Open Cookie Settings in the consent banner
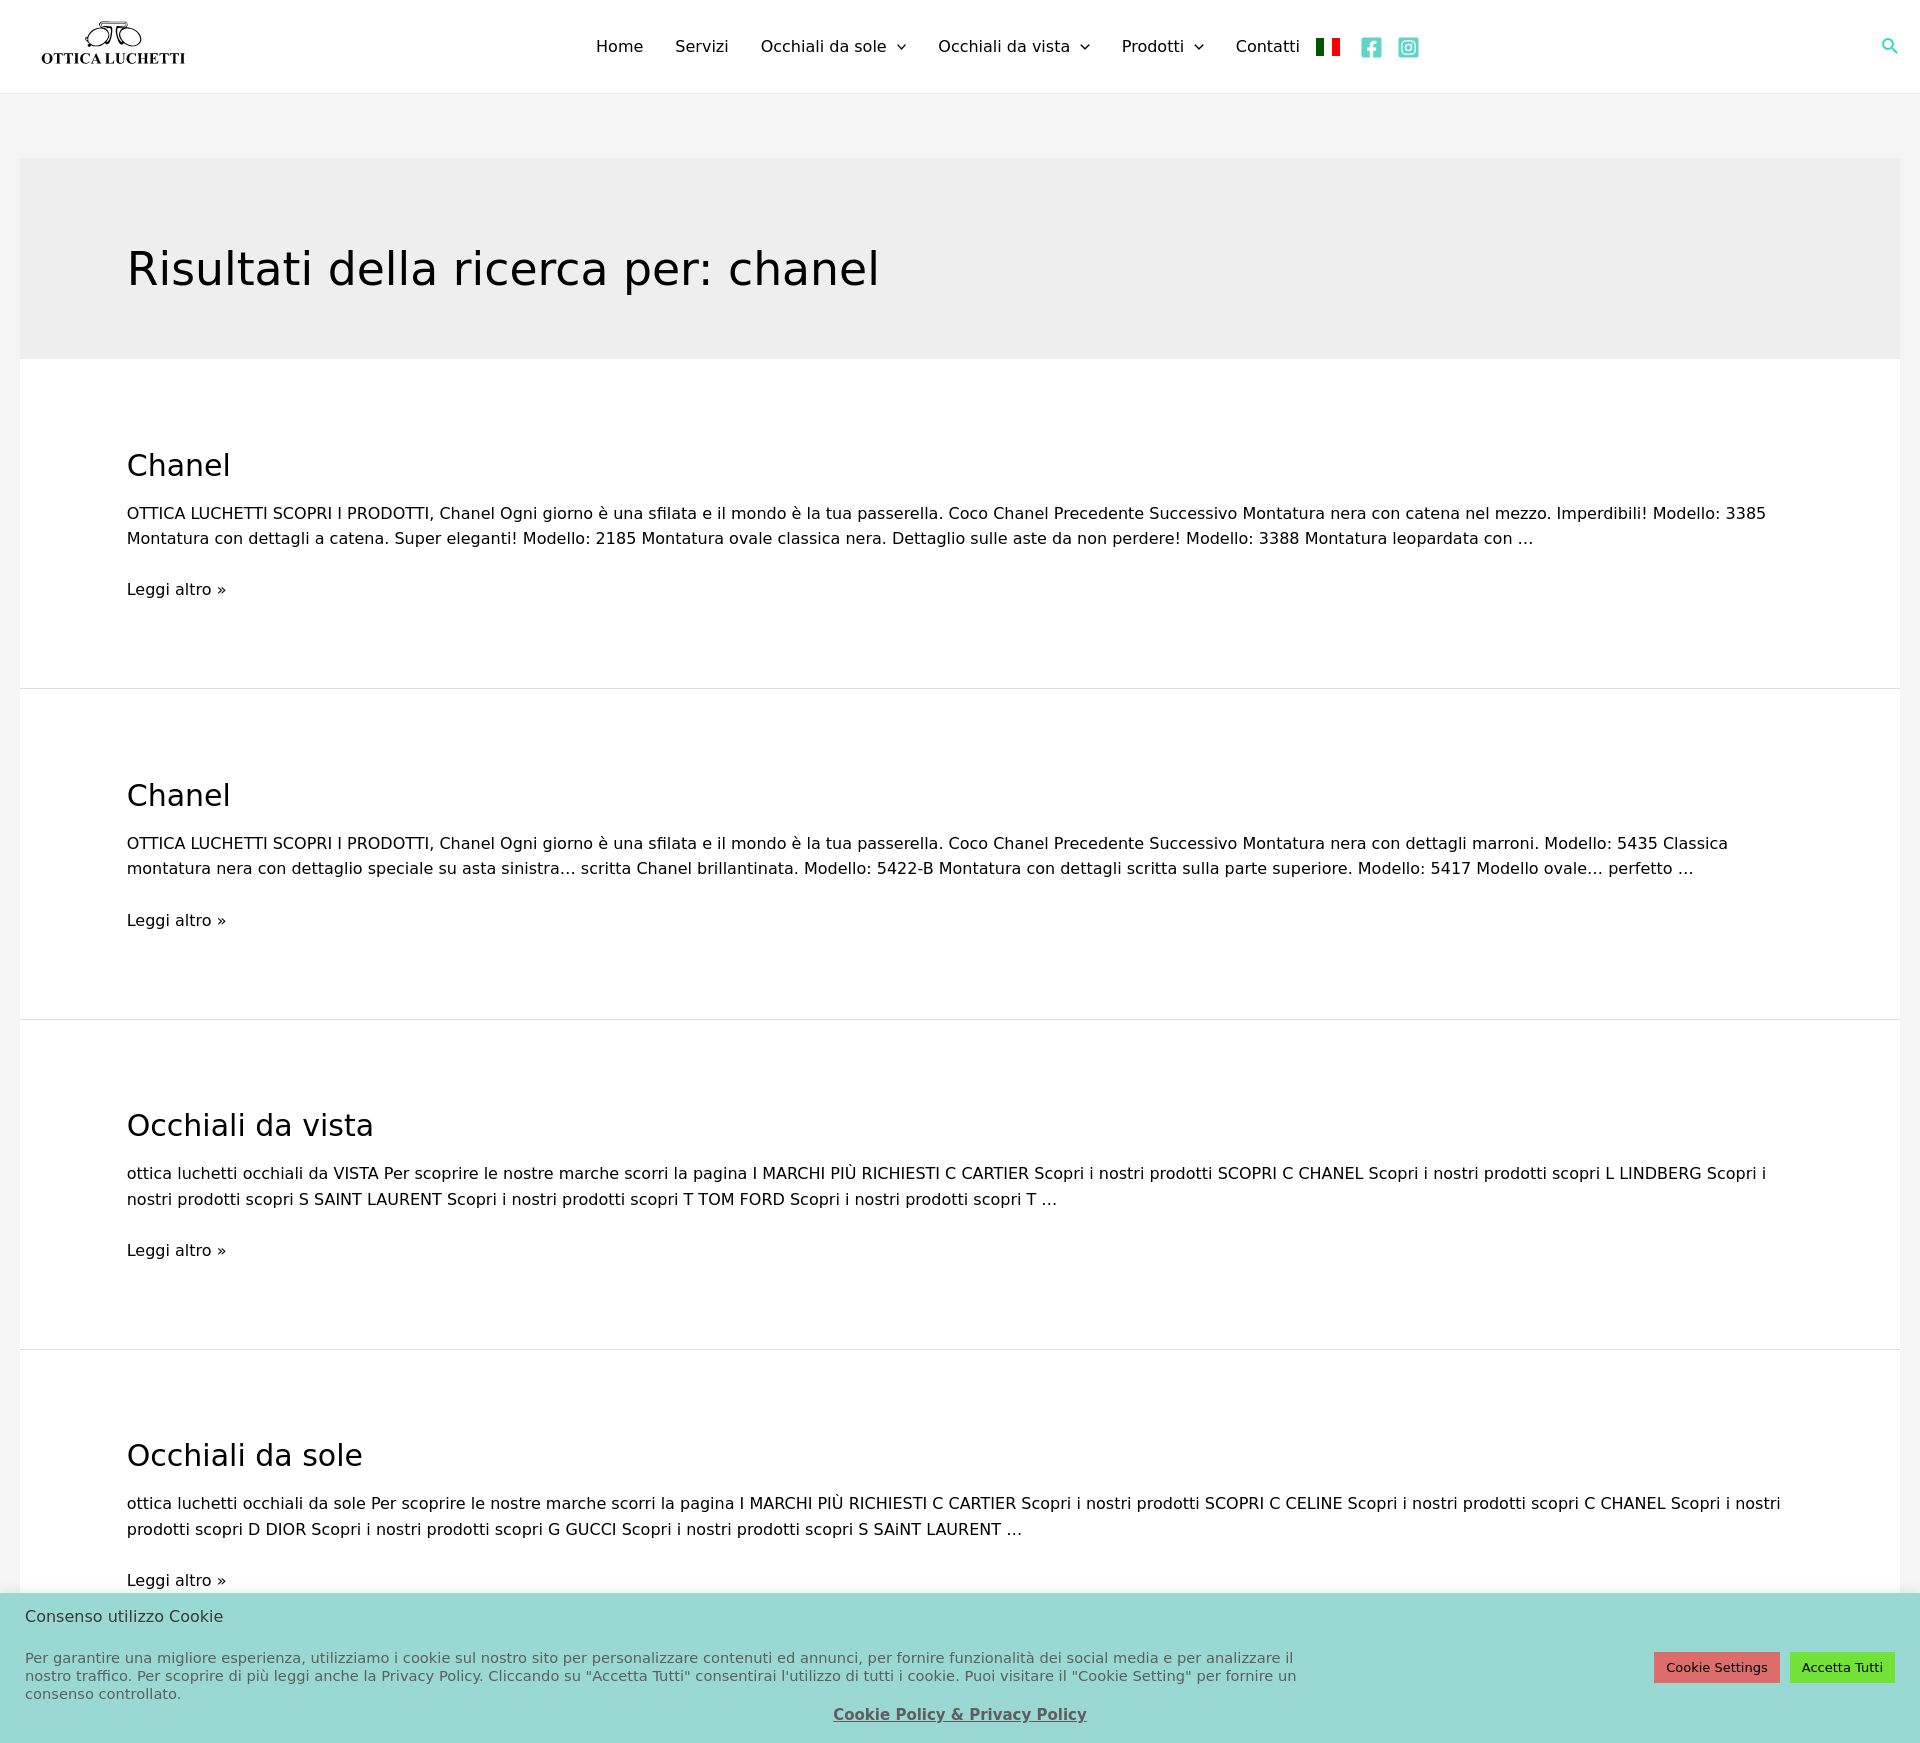 (1716, 1667)
